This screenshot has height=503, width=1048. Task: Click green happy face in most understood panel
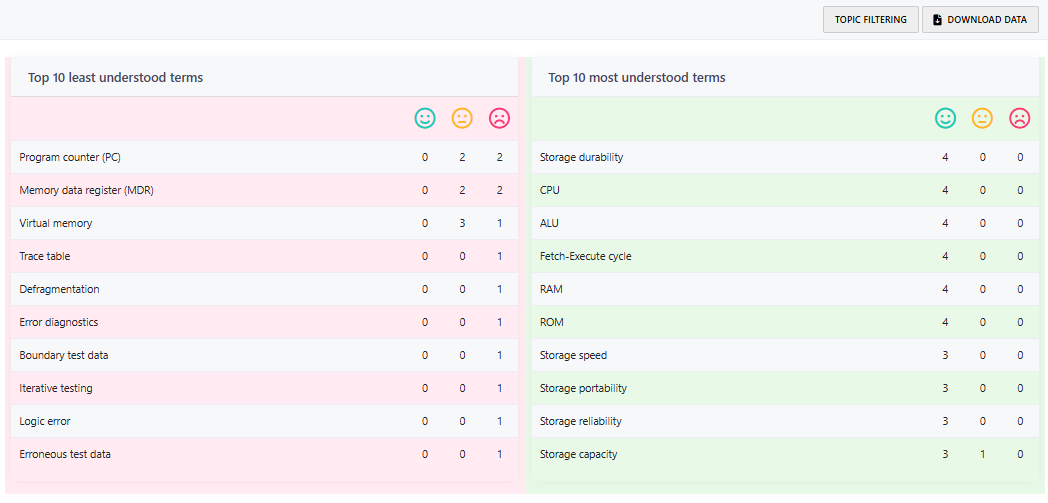(x=945, y=118)
